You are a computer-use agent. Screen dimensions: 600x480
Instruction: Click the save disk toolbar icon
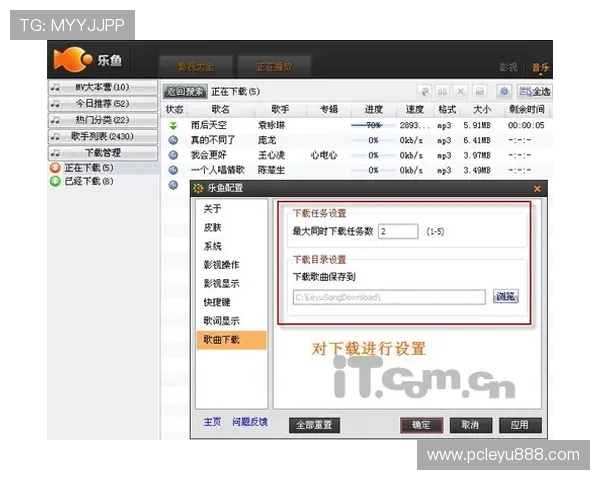pyautogui.click(x=479, y=91)
